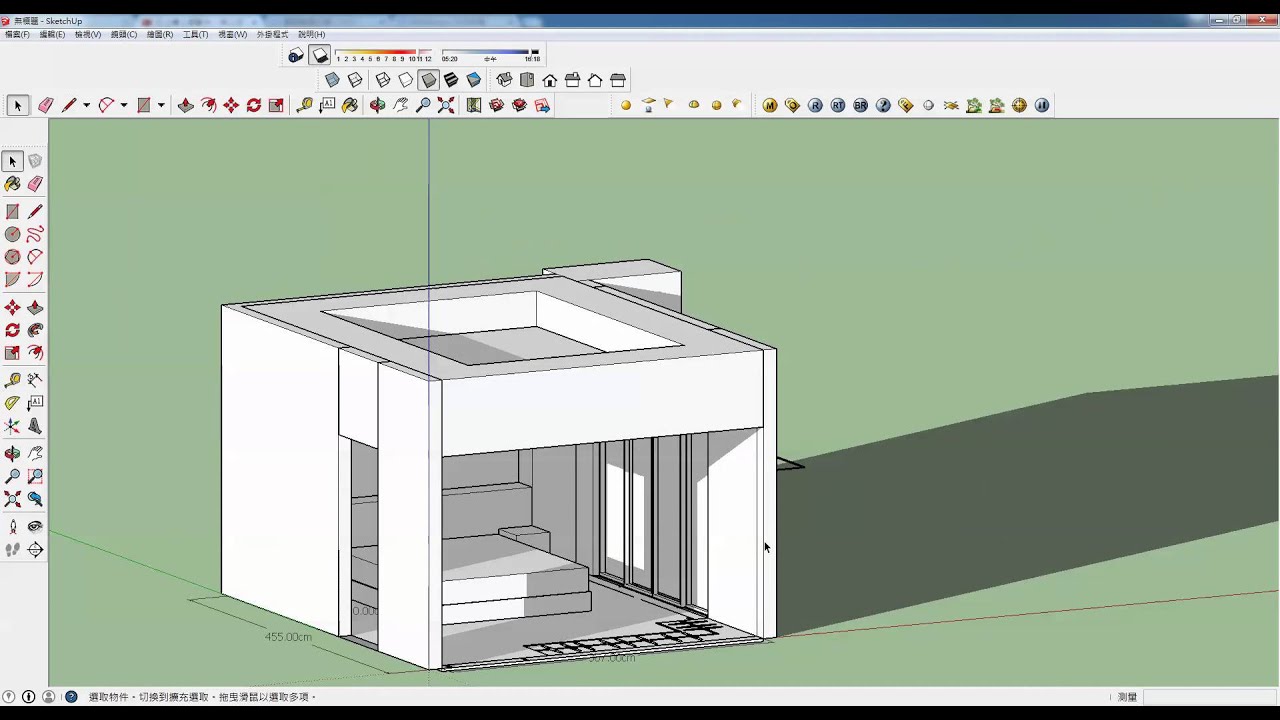
Task: Choose the Text label tool in top toolbar
Action: click(x=327, y=105)
